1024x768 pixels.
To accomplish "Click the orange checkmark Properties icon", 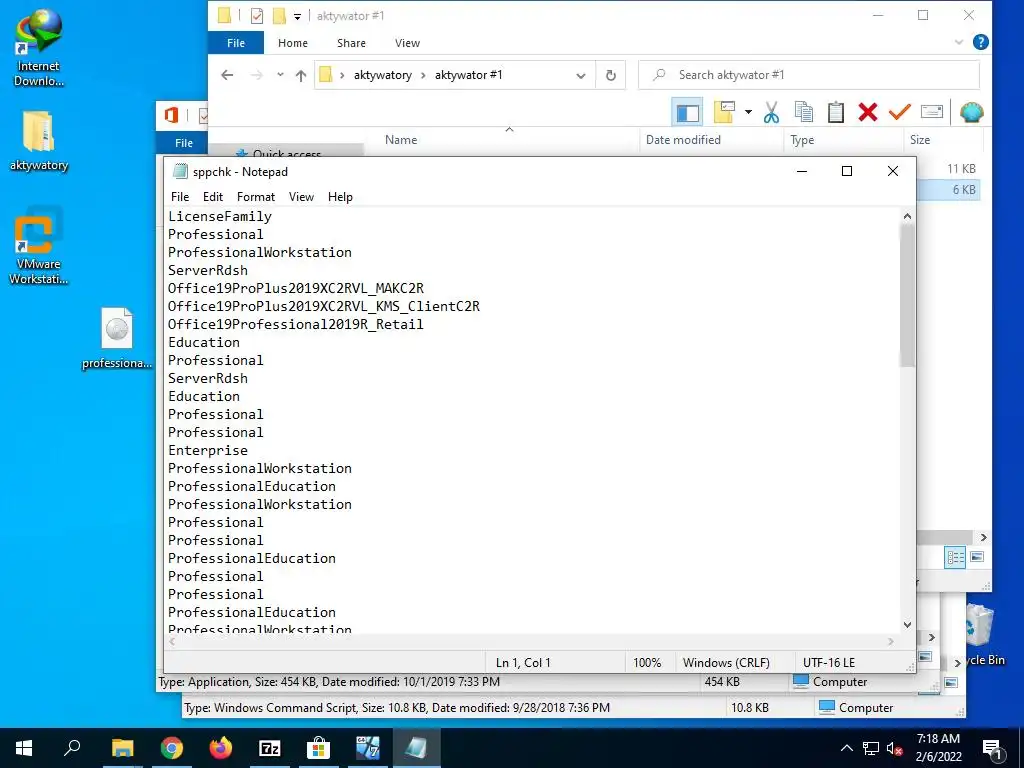I will click(899, 112).
